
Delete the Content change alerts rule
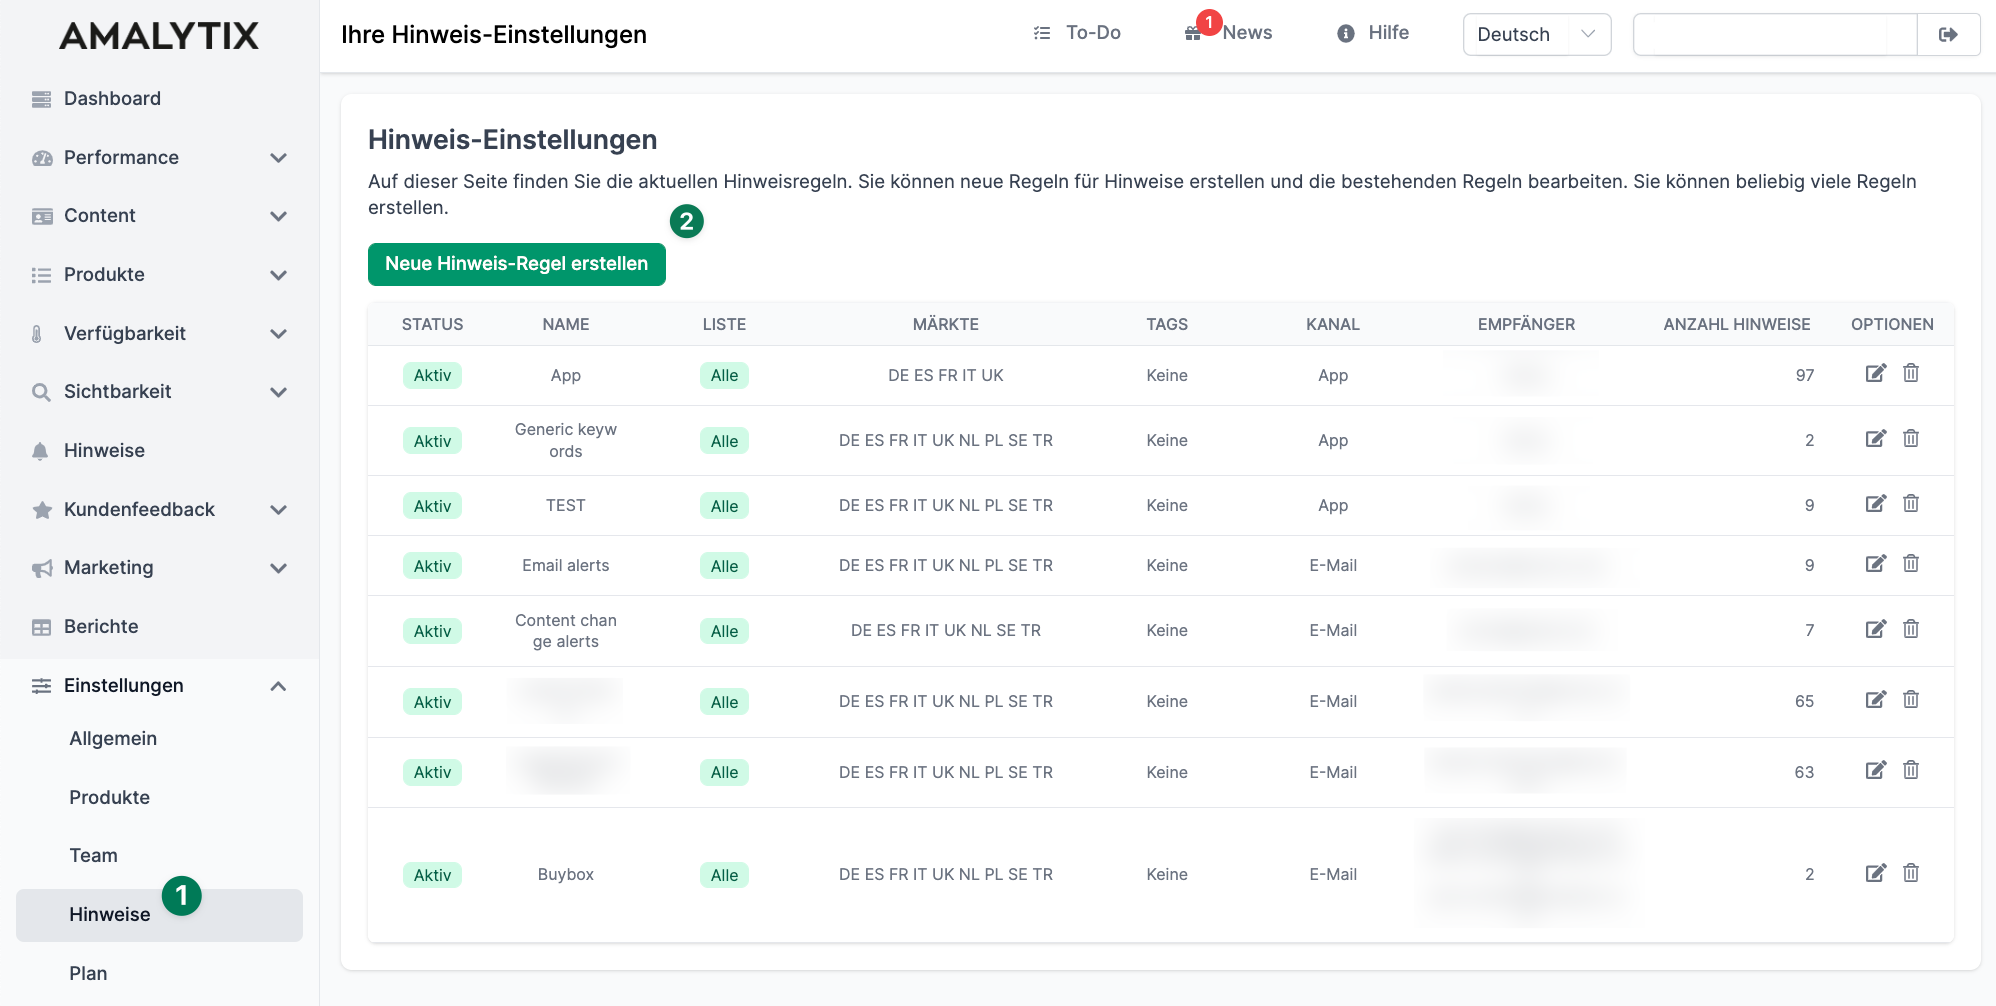coord(1910,629)
